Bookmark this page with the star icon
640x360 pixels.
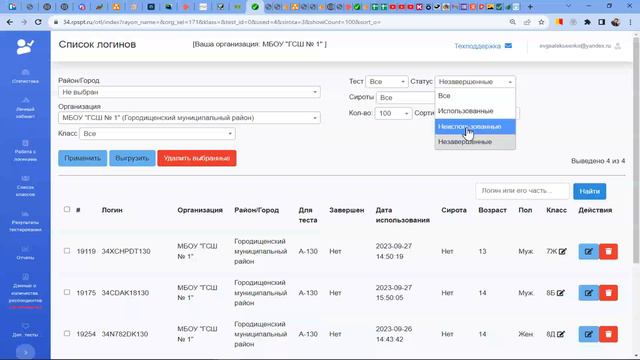coord(541,22)
